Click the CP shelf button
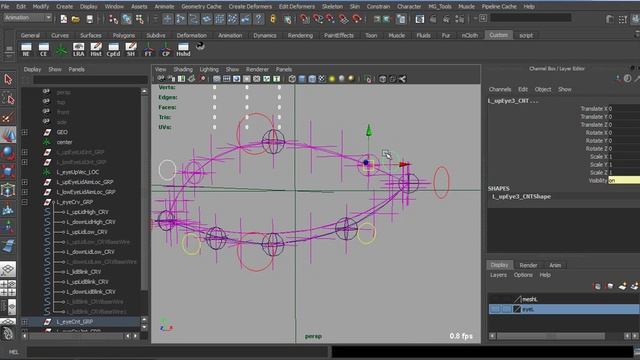The height and width of the screenshot is (360, 640). click(165, 49)
